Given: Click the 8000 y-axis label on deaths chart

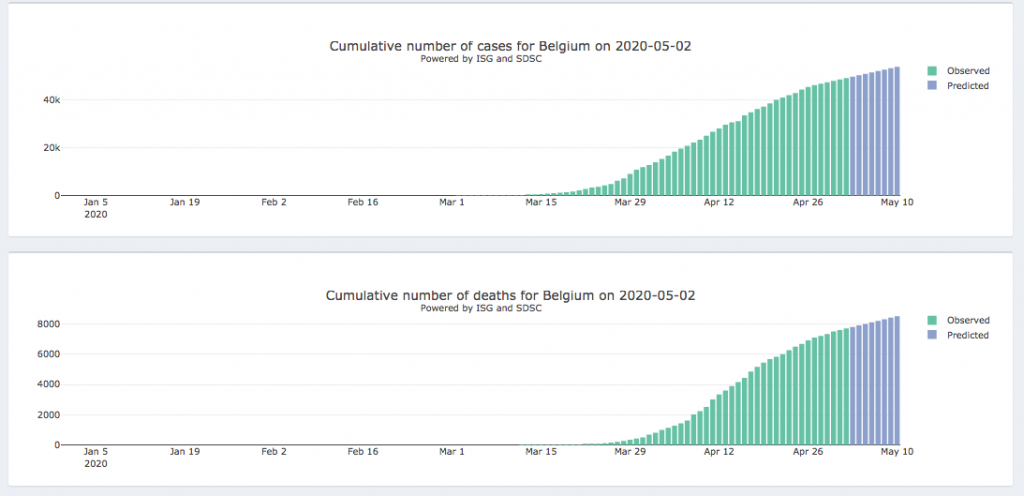Looking at the screenshot, I should (x=51, y=324).
